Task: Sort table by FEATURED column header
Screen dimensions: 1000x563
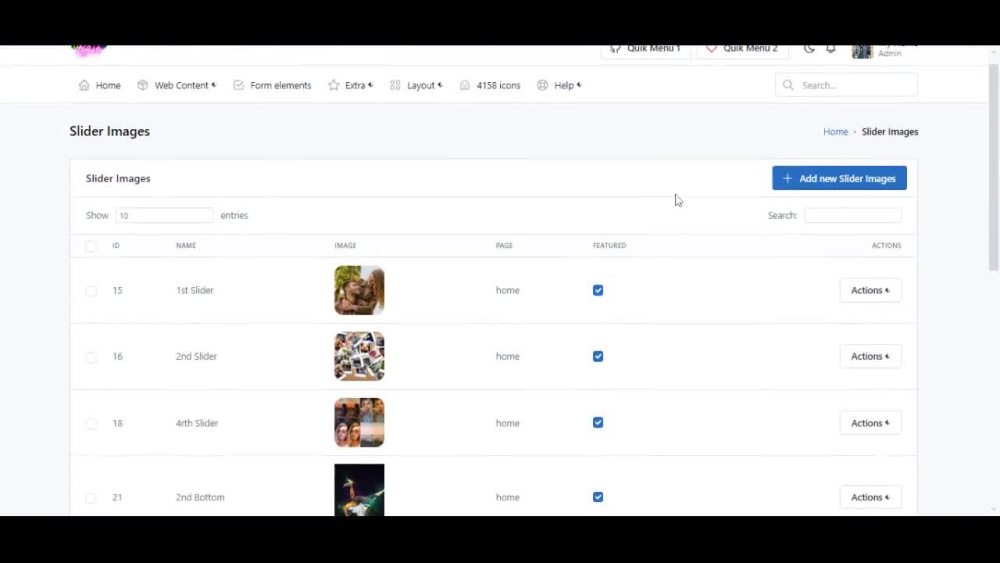Action: (610, 245)
